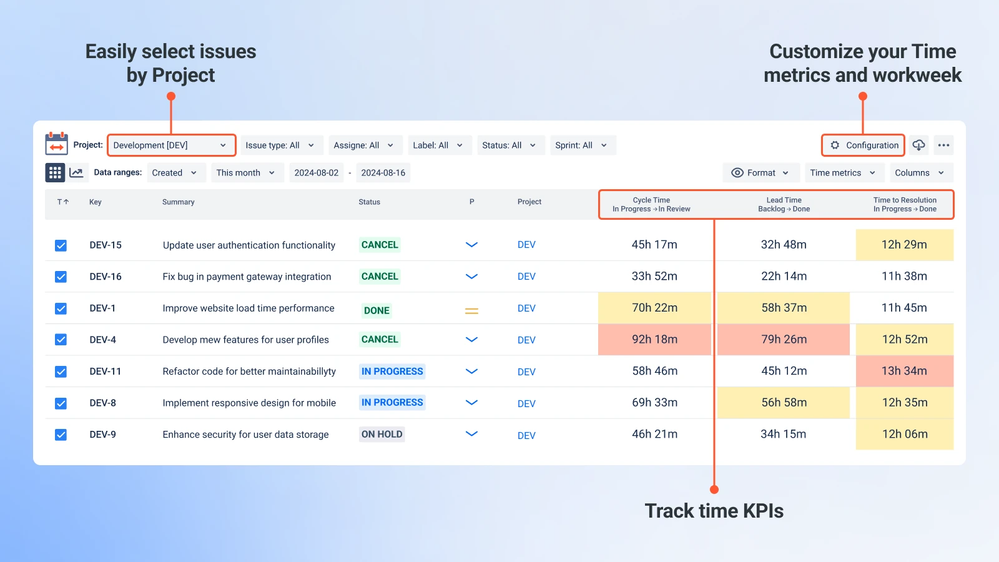Click the medium priority icon for DEV-1
The image size is (999, 562).
click(471, 311)
